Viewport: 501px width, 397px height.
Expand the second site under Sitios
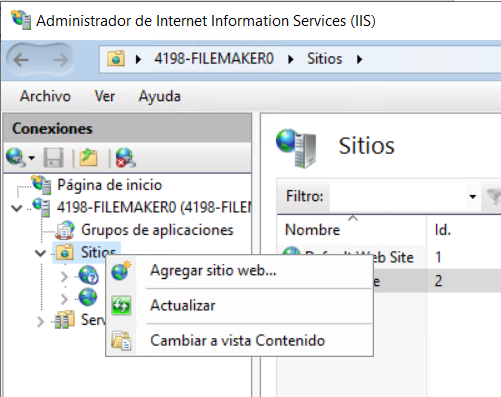tap(64, 299)
